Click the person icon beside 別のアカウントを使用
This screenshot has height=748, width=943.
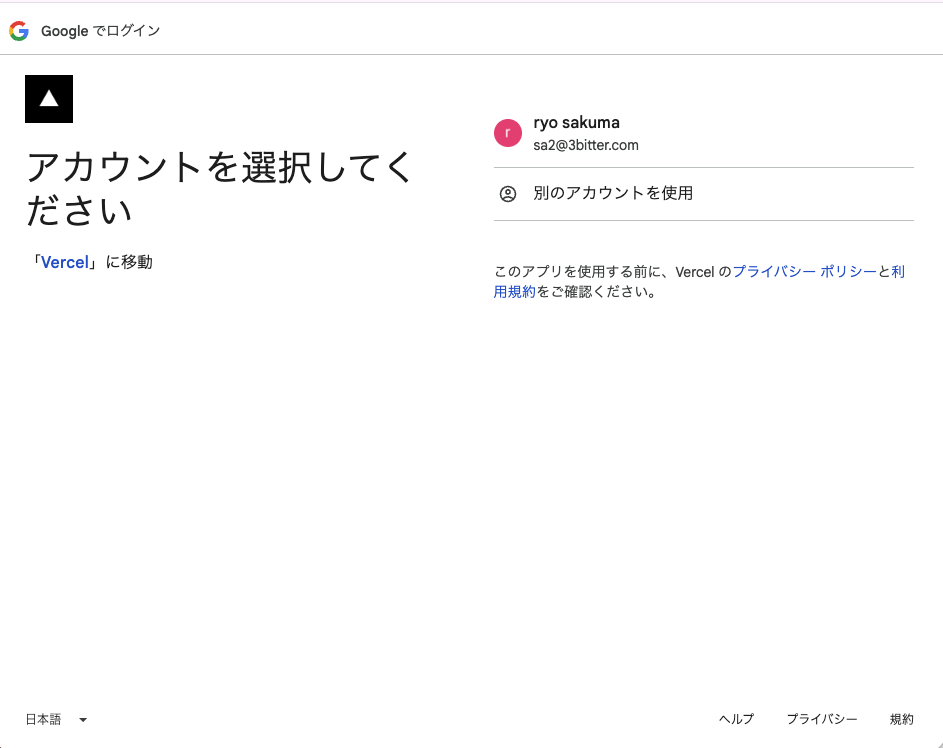point(507,193)
